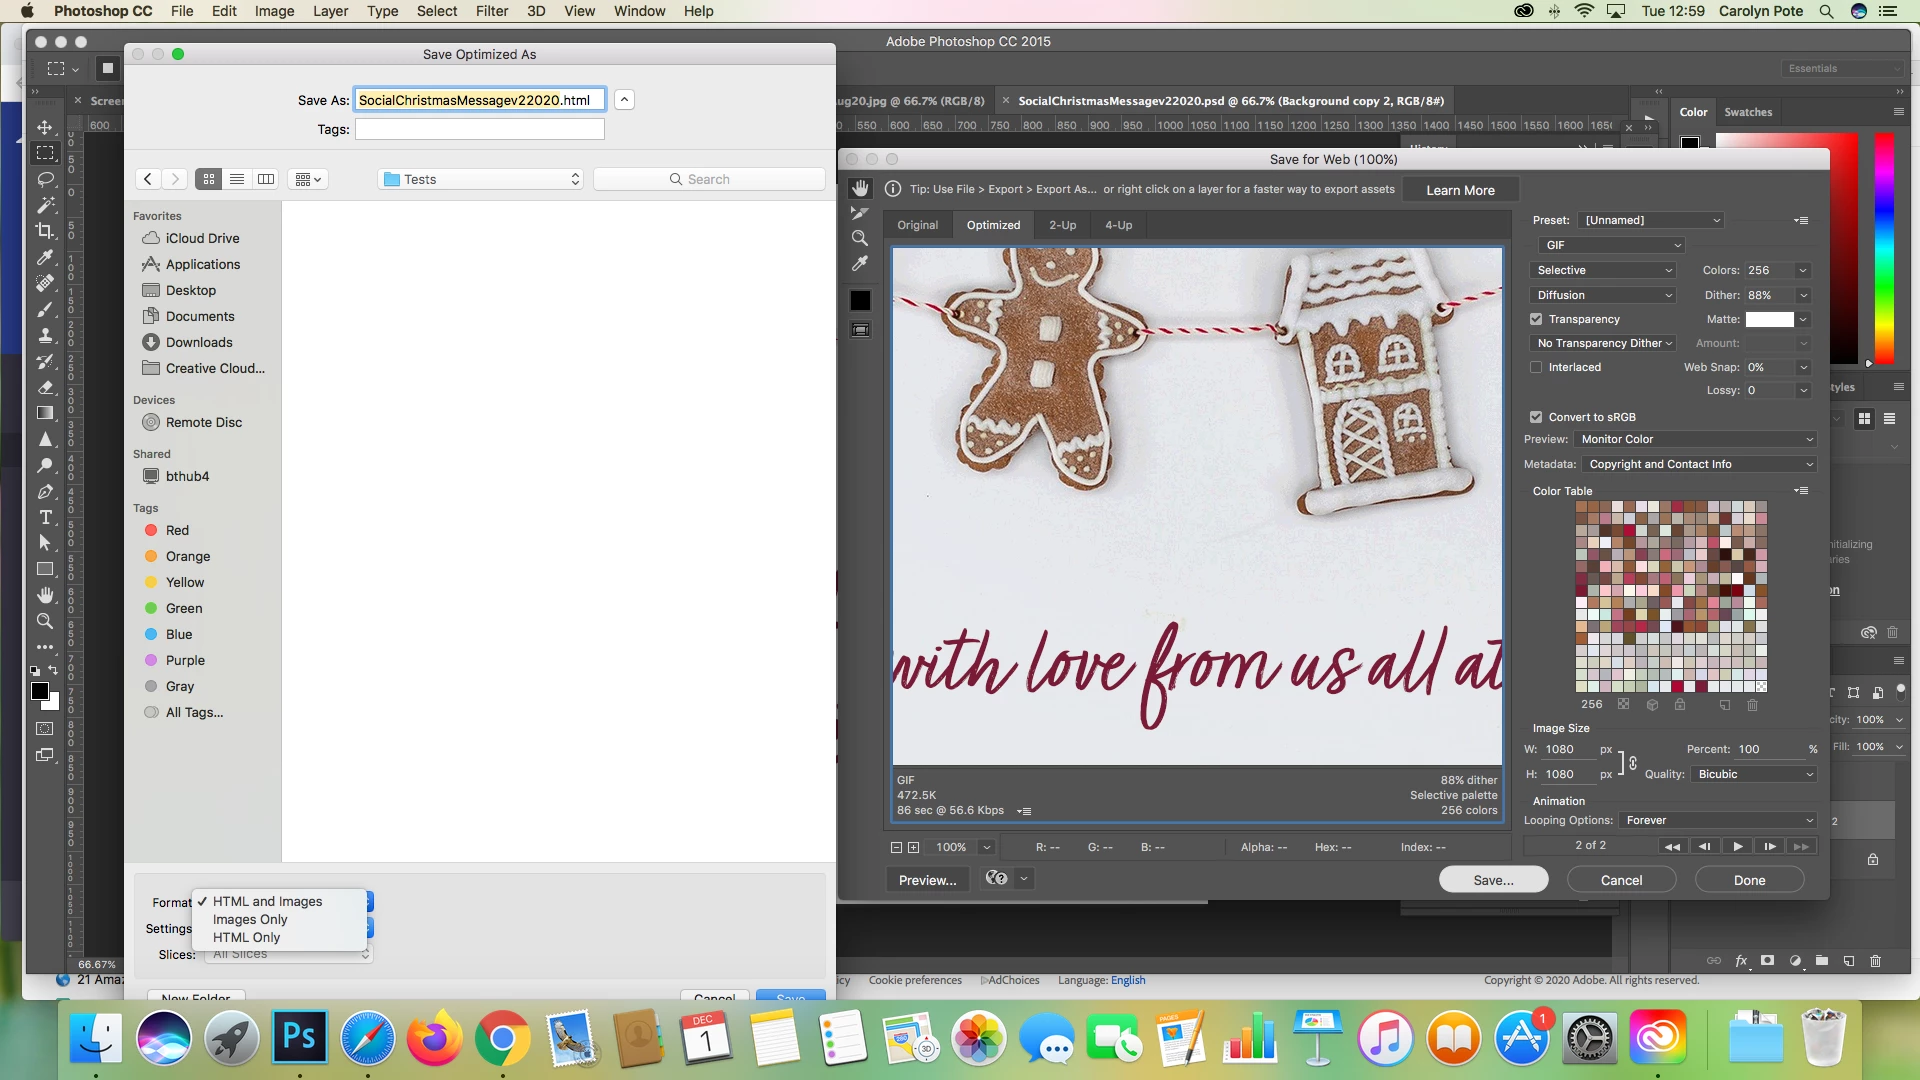Select the Zoom tool in Save for Web dialog
Image resolution: width=1920 pixels, height=1080 pixels.
point(860,238)
